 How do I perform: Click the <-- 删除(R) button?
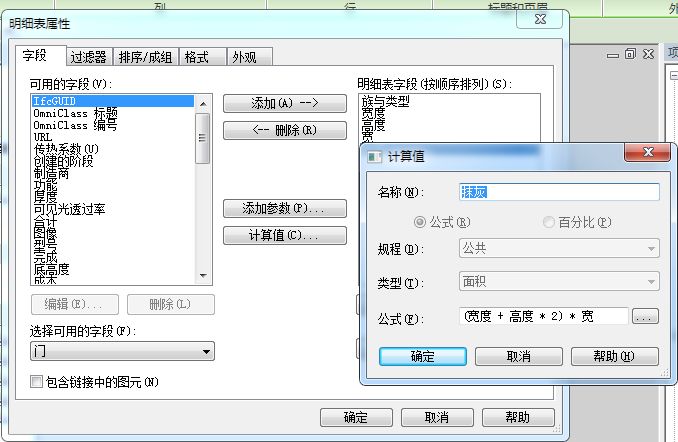[285, 130]
